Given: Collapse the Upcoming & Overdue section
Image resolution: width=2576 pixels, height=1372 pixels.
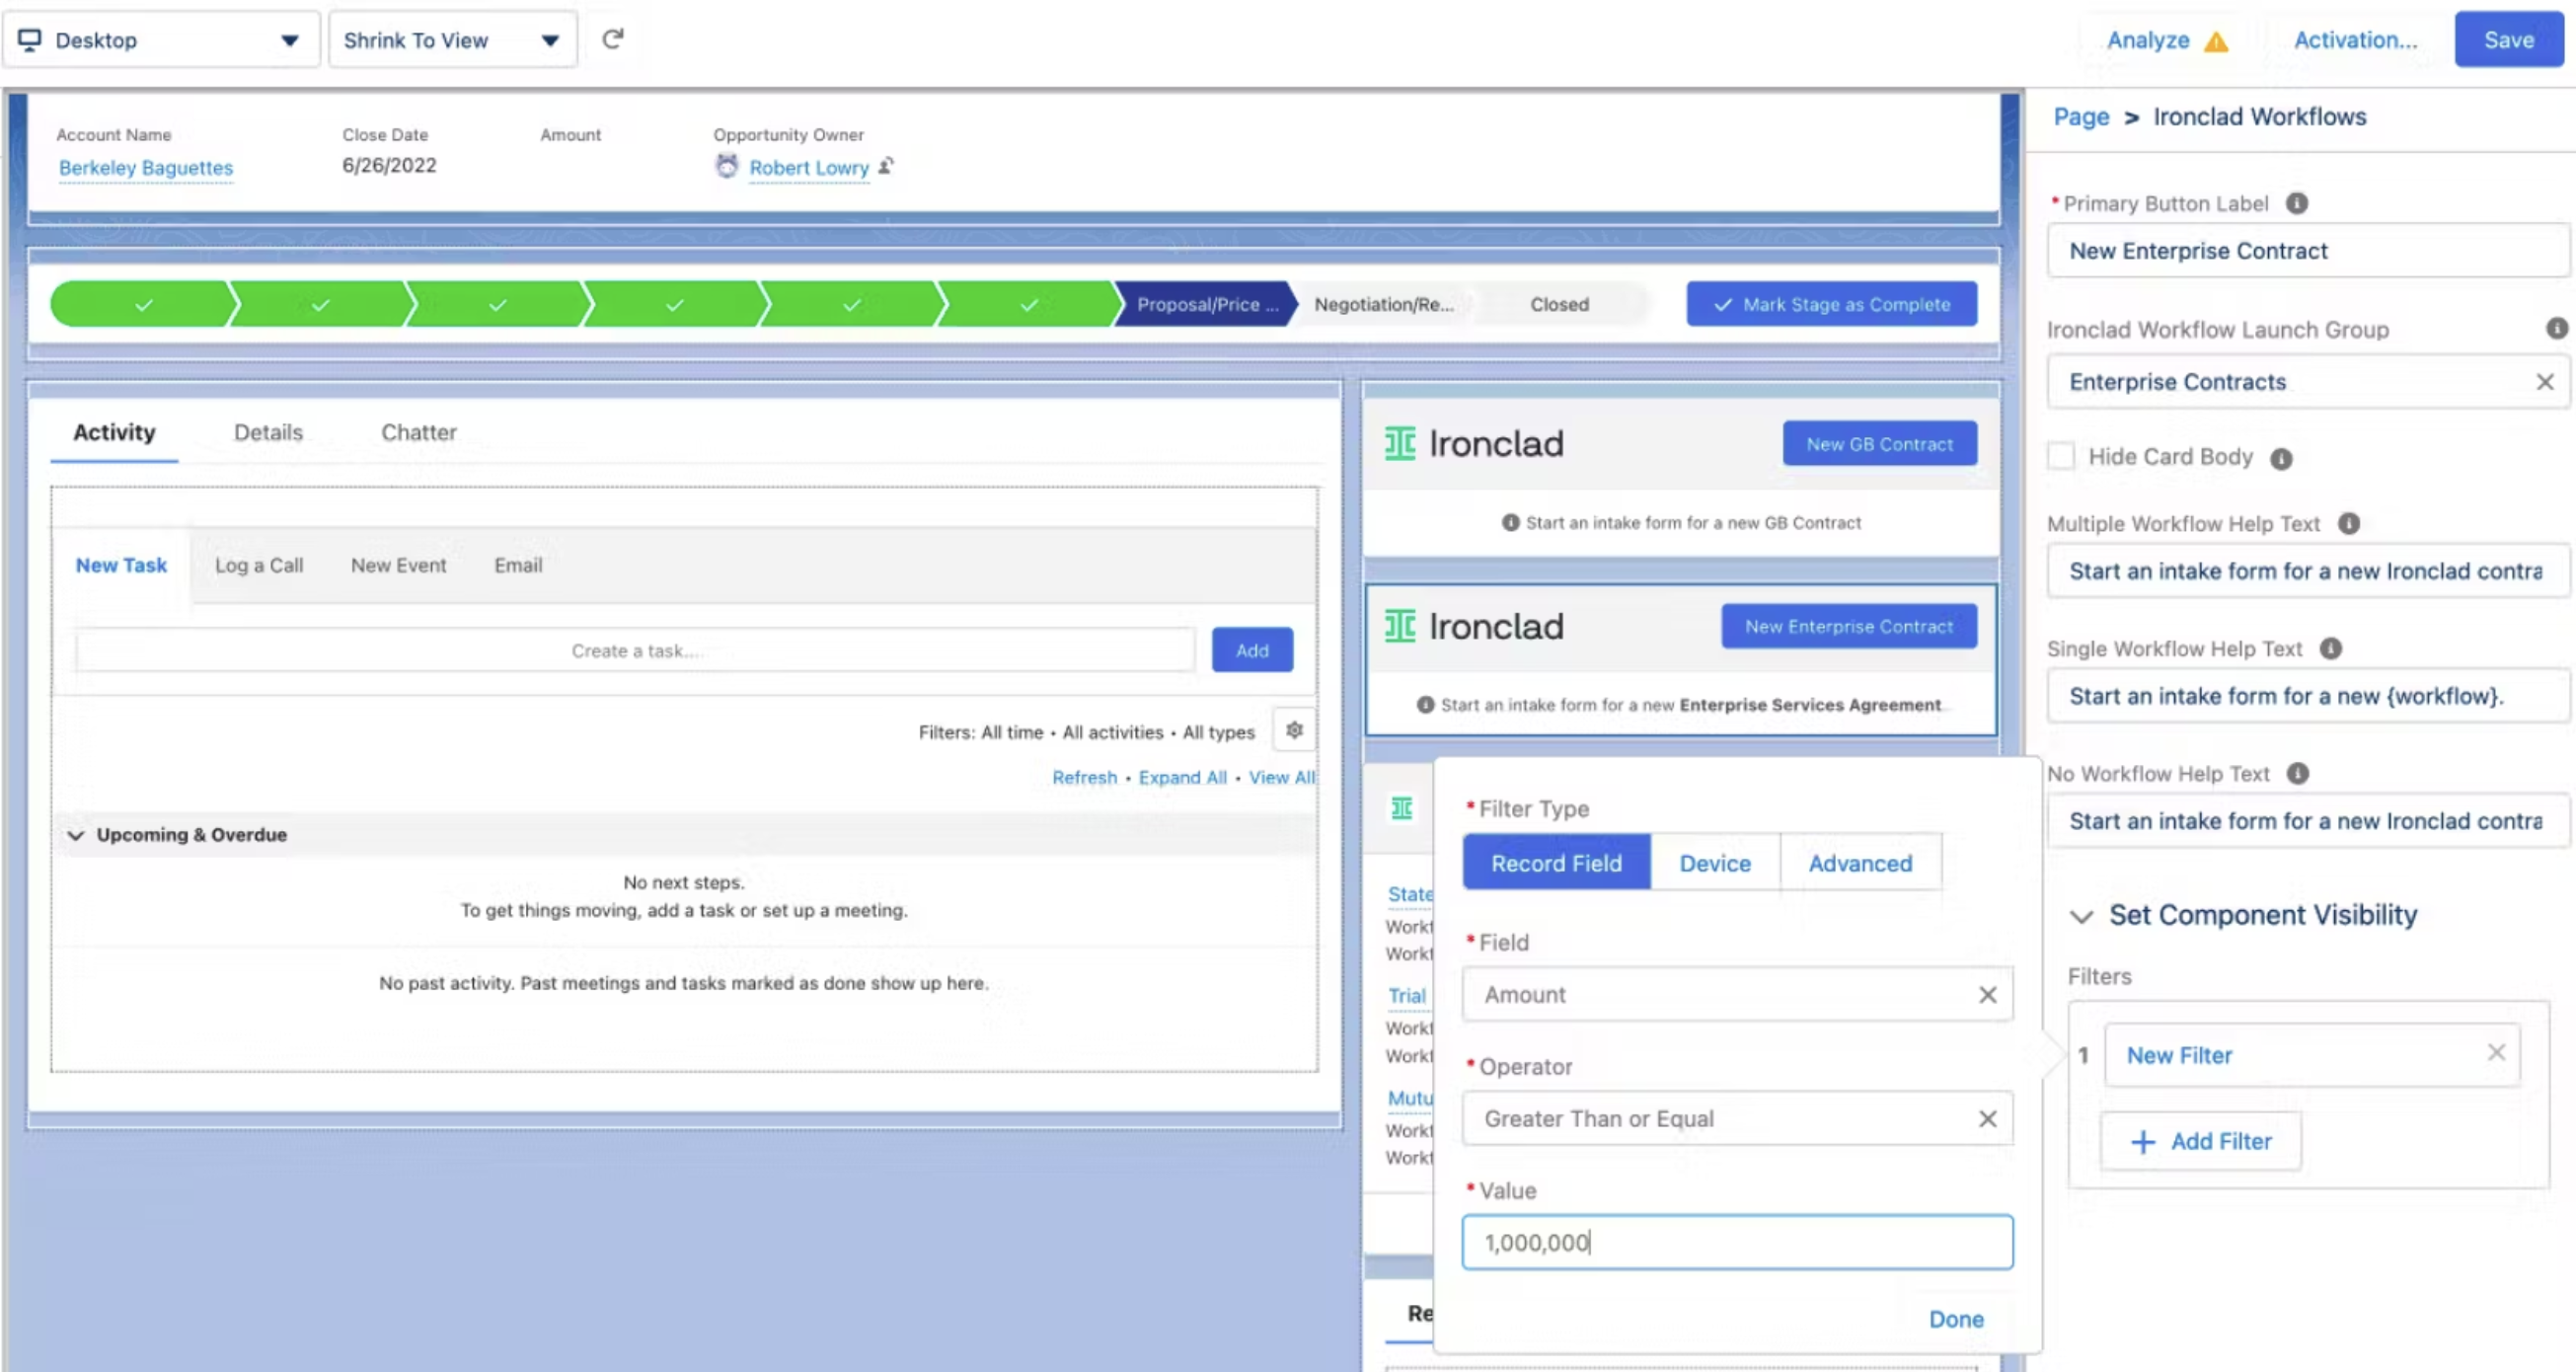Looking at the screenshot, I should coord(76,836).
